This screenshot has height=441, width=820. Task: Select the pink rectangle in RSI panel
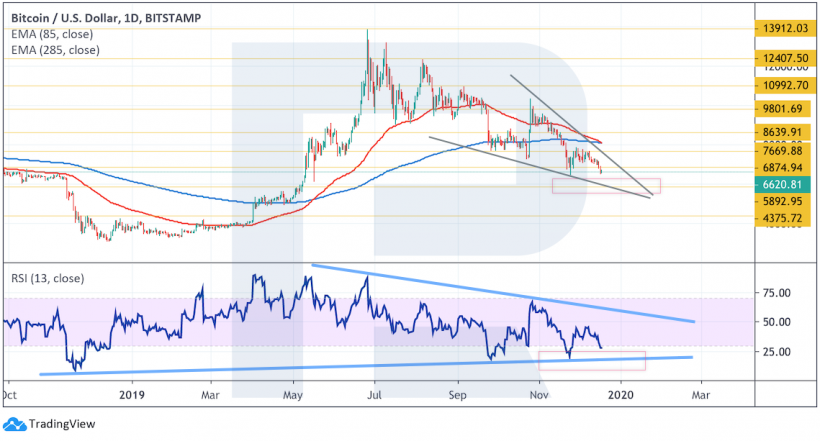(591, 360)
